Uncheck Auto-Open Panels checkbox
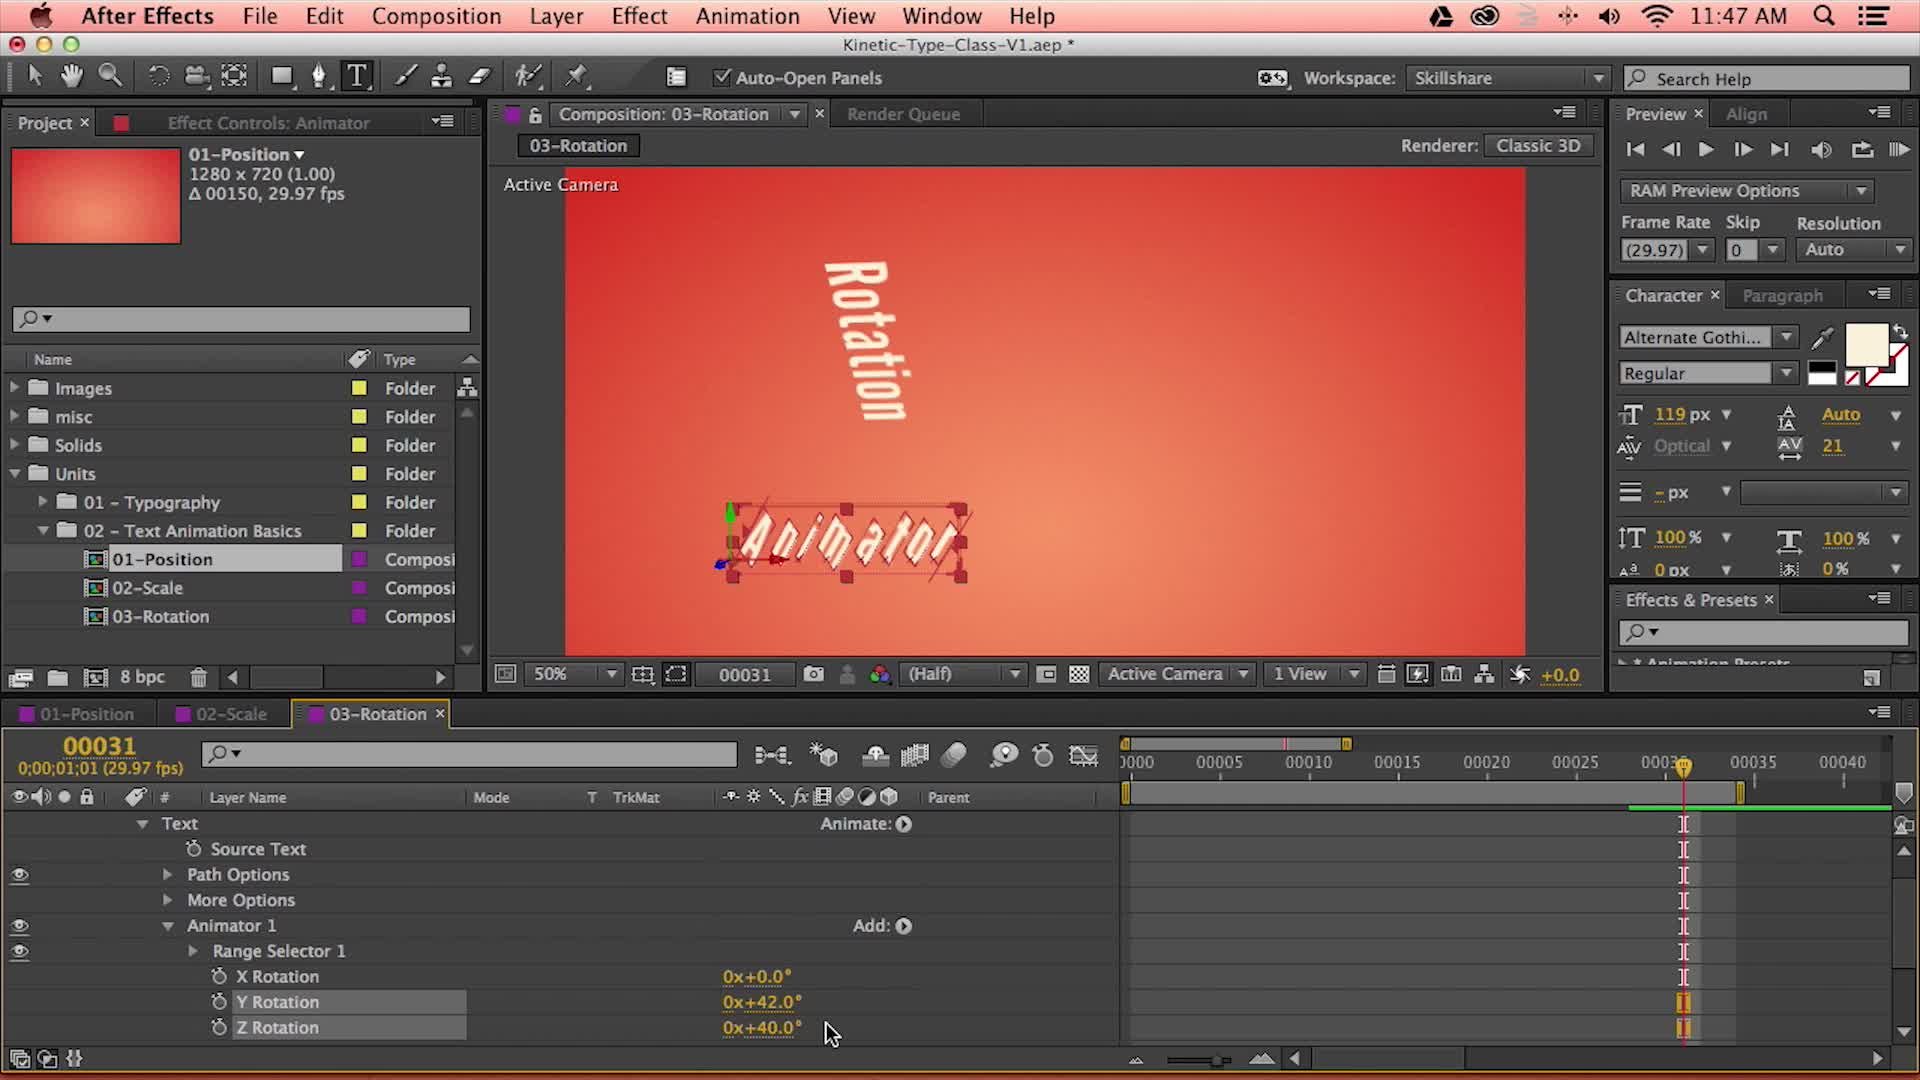The image size is (1920, 1080). pos(721,78)
